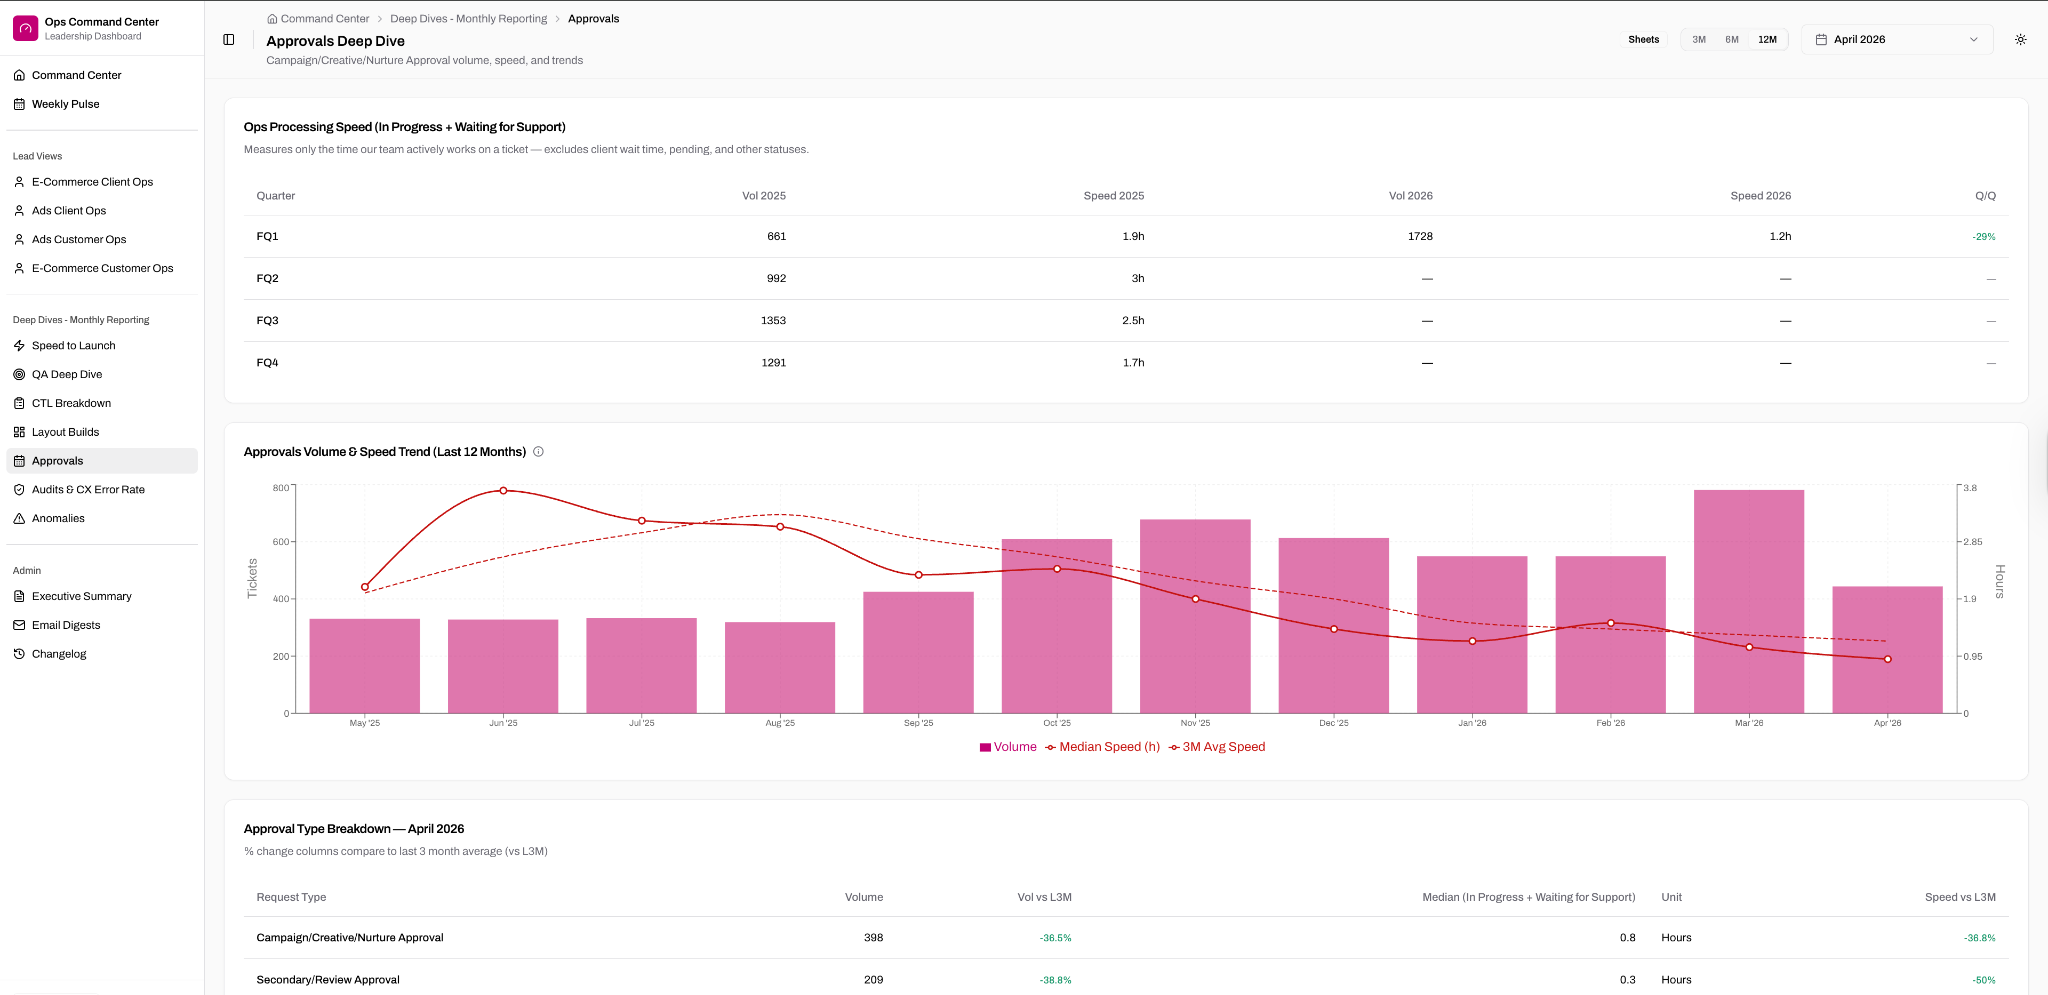Click the person icon for Ads Customer Ops
The height and width of the screenshot is (995, 2048).
[x=19, y=240]
